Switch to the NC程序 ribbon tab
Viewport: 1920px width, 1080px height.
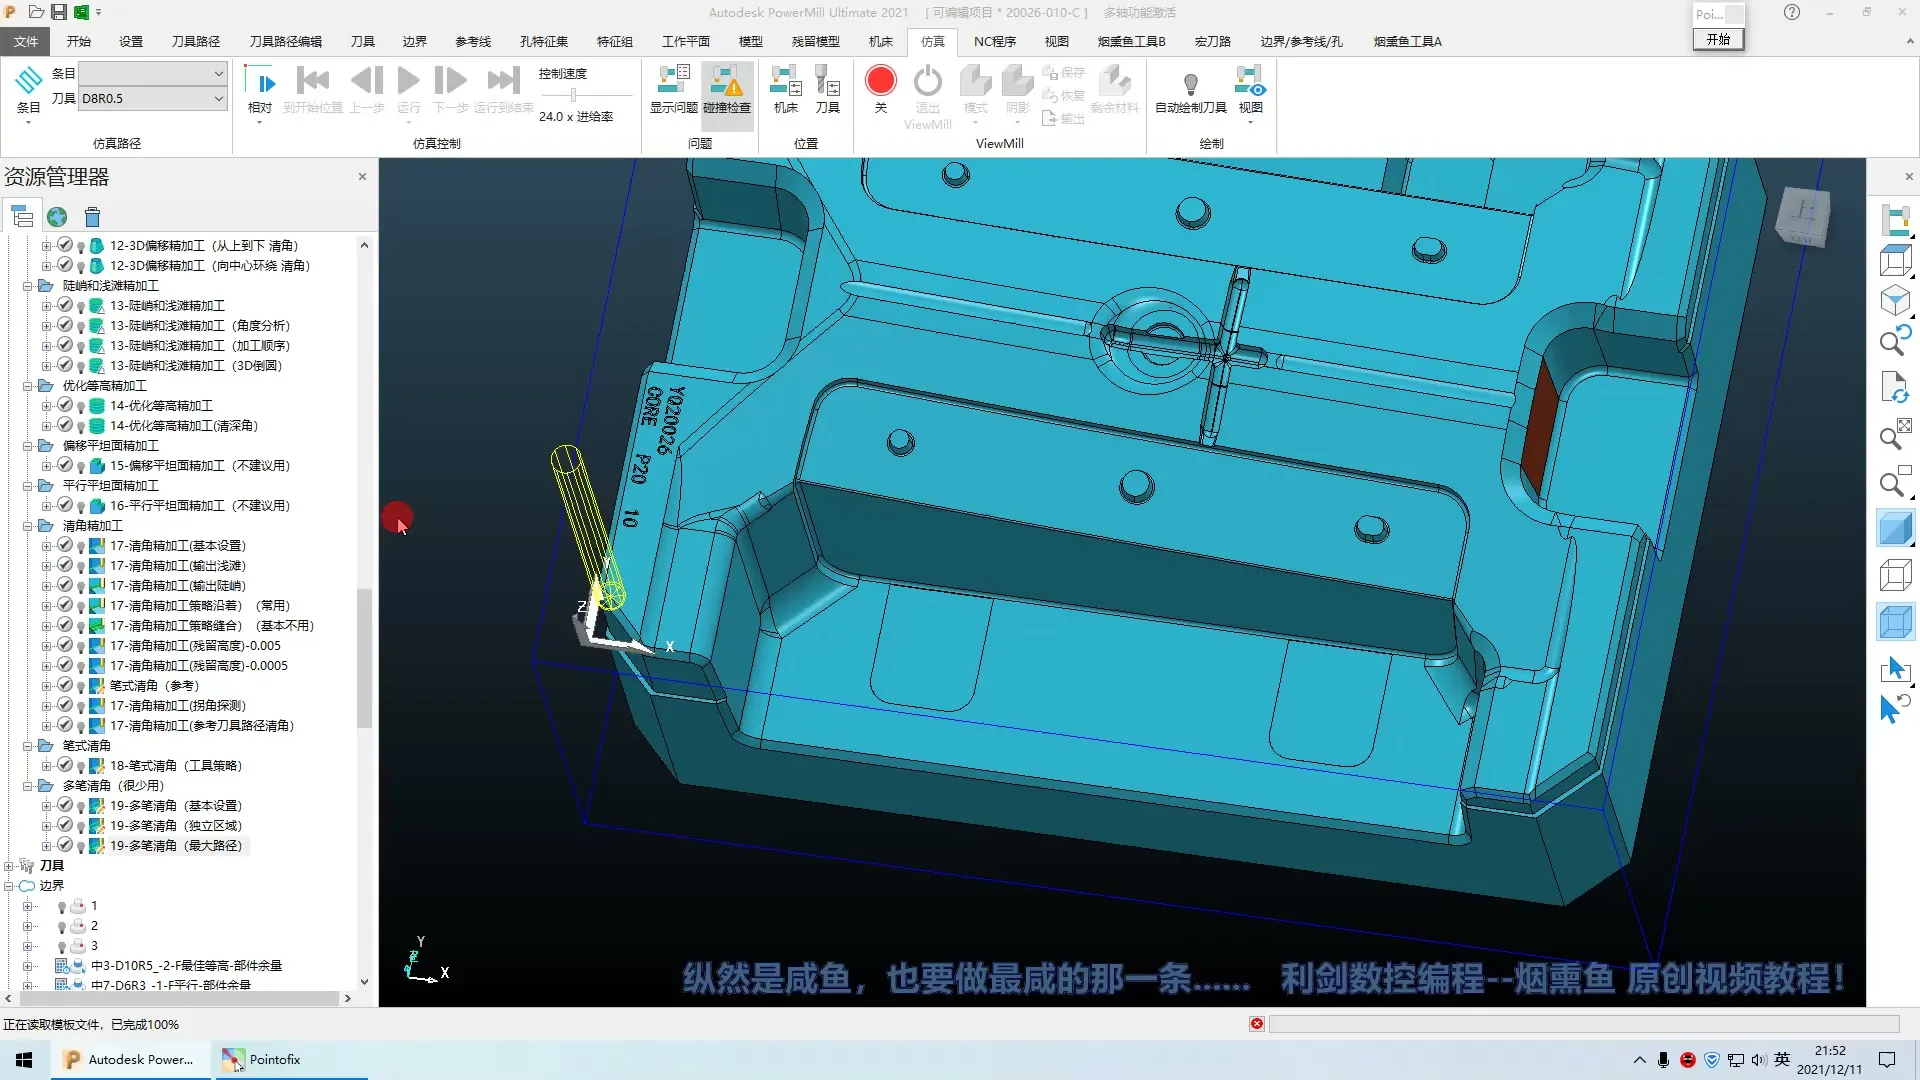[994, 41]
